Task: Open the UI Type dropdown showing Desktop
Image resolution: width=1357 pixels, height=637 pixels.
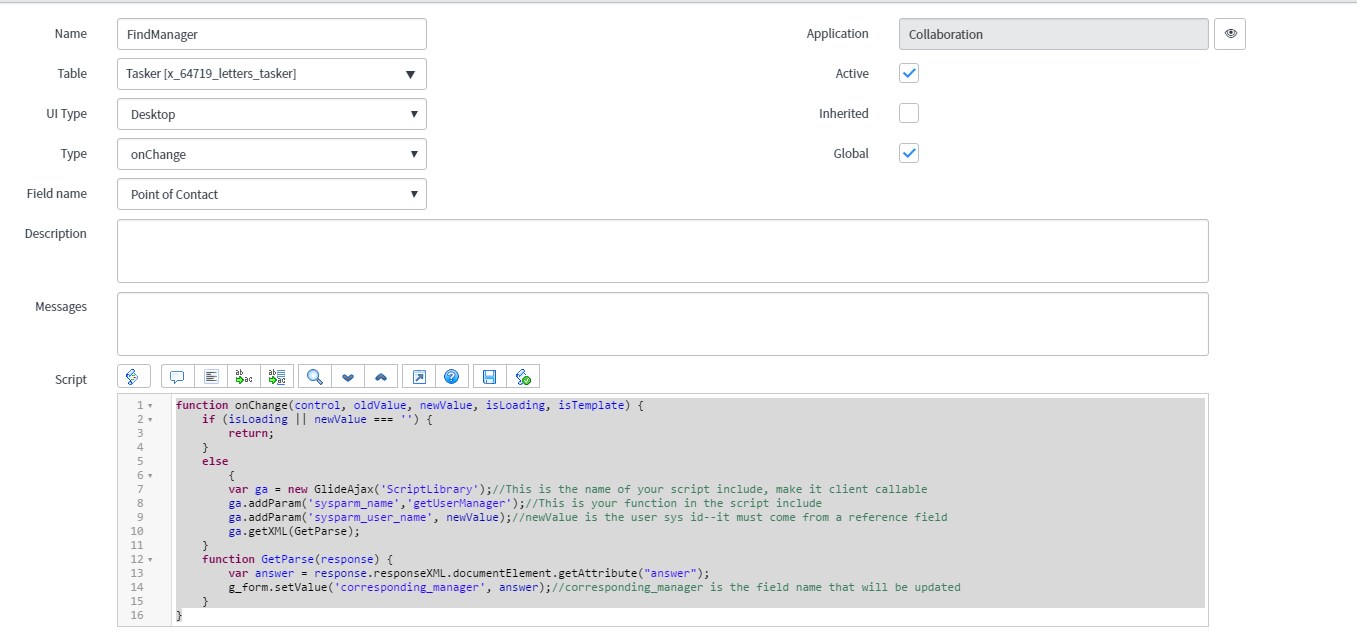Action: pos(272,114)
